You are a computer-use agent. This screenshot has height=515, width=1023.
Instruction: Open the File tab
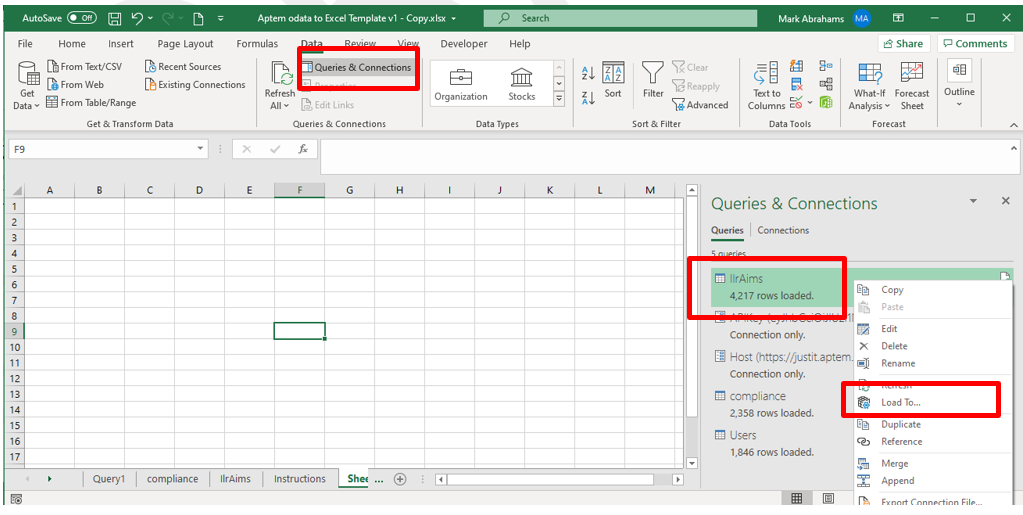25,44
